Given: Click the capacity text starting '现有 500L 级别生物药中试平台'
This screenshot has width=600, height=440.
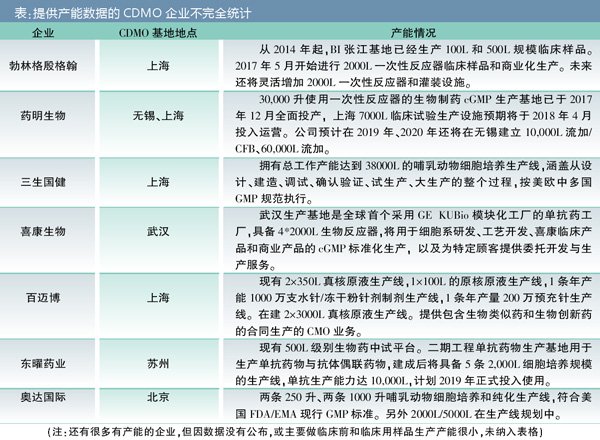Looking at the screenshot, I should pos(414,364).
